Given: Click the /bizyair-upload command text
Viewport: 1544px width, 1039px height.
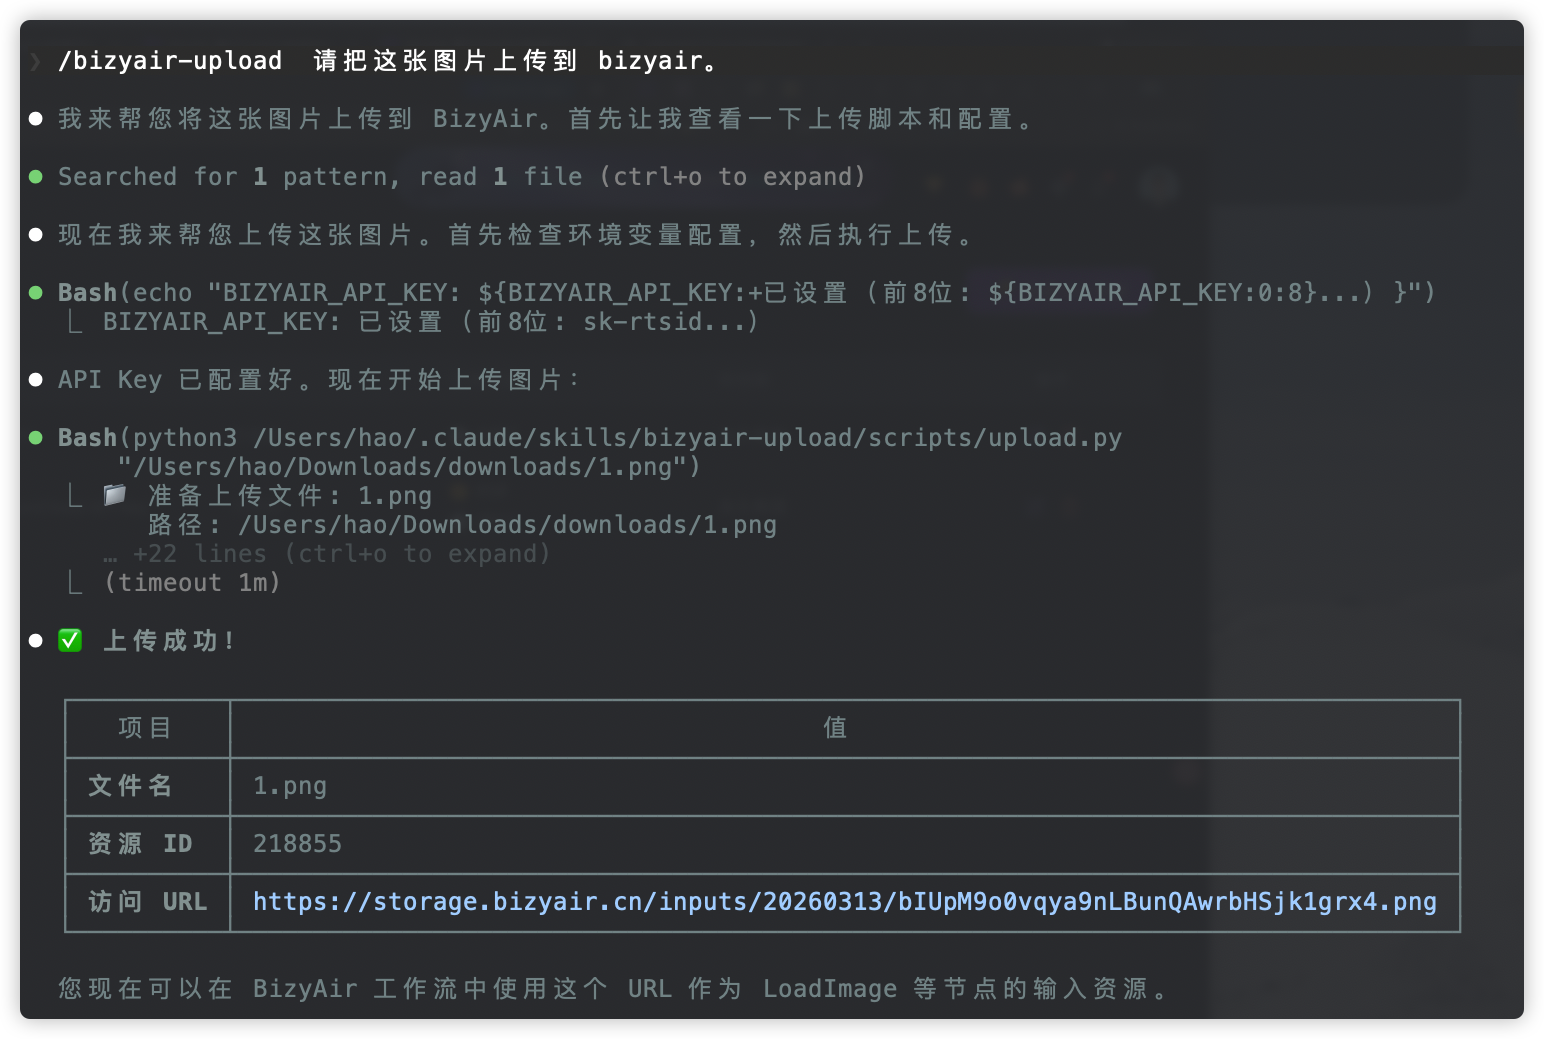Looking at the screenshot, I should click(x=170, y=61).
